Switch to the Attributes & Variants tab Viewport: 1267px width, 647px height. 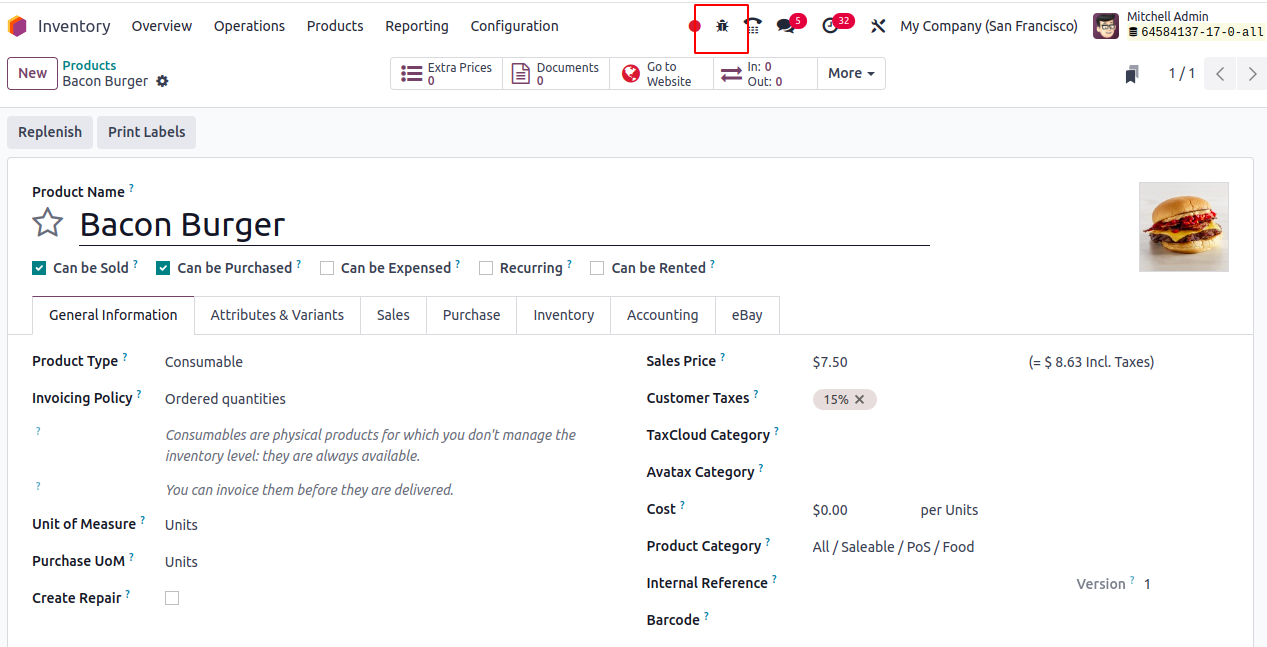click(x=277, y=315)
